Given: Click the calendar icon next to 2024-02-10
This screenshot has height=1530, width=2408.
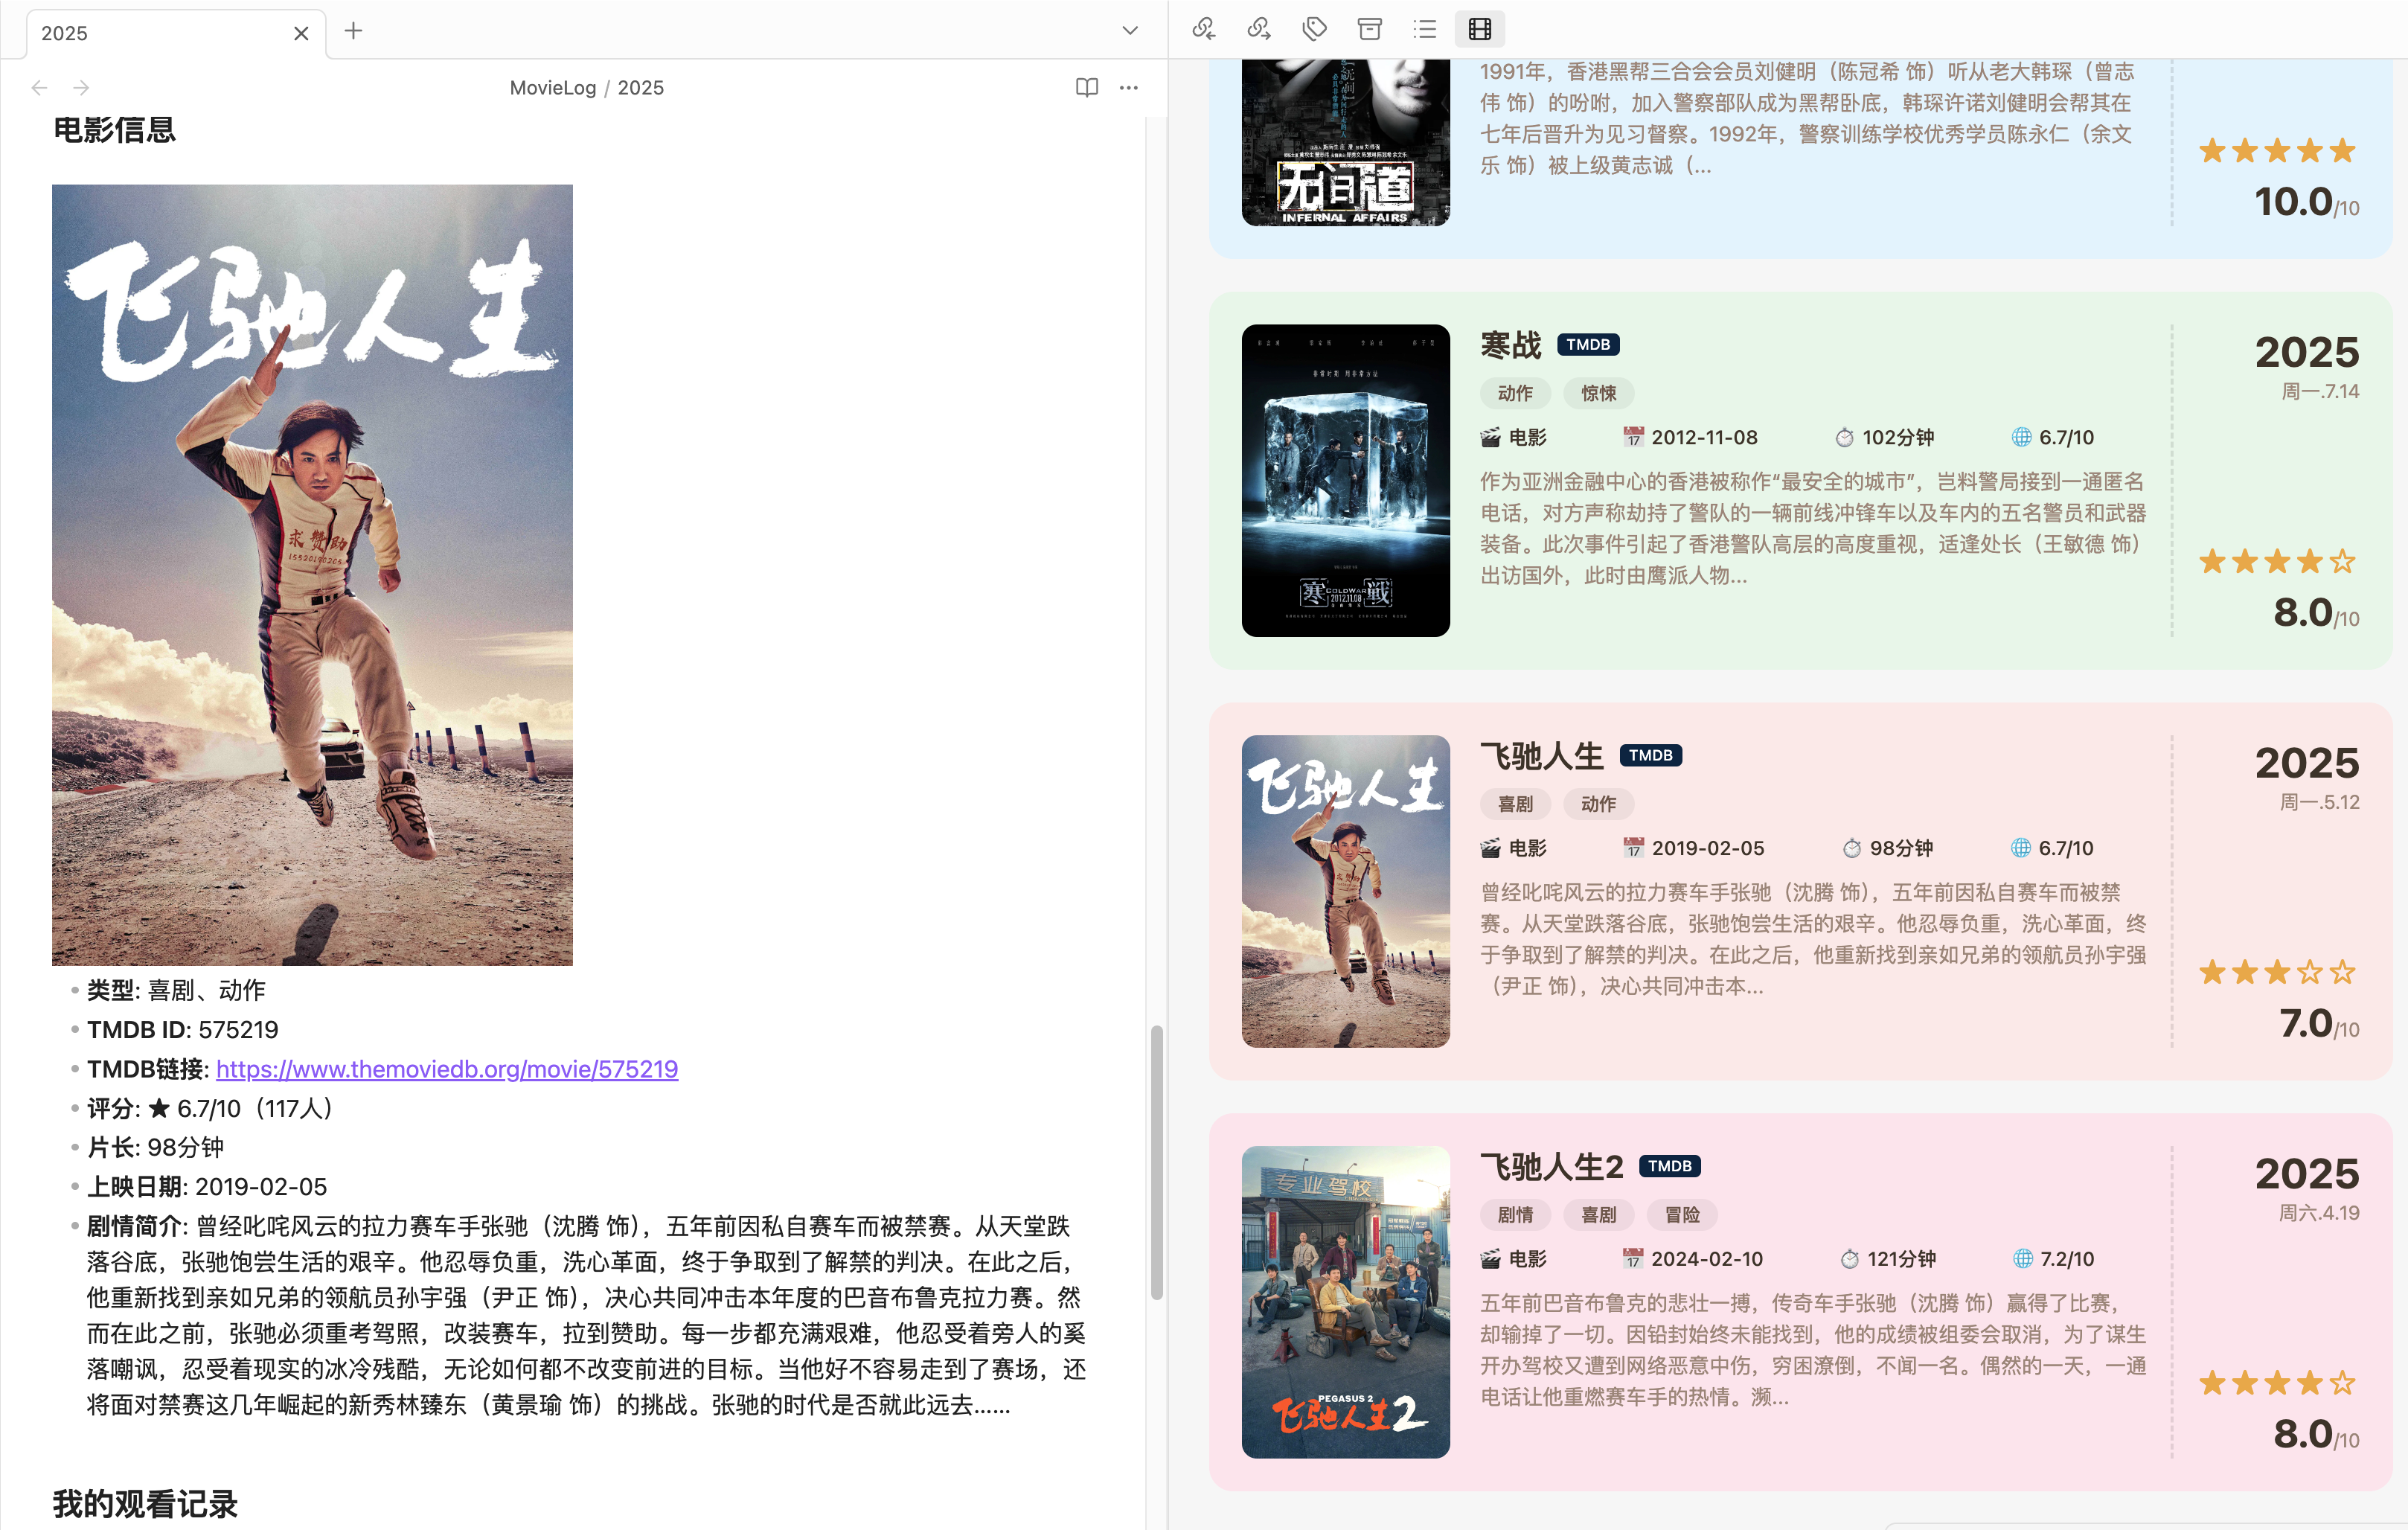Looking at the screenshot, I should click(x=1633, y=1259).
